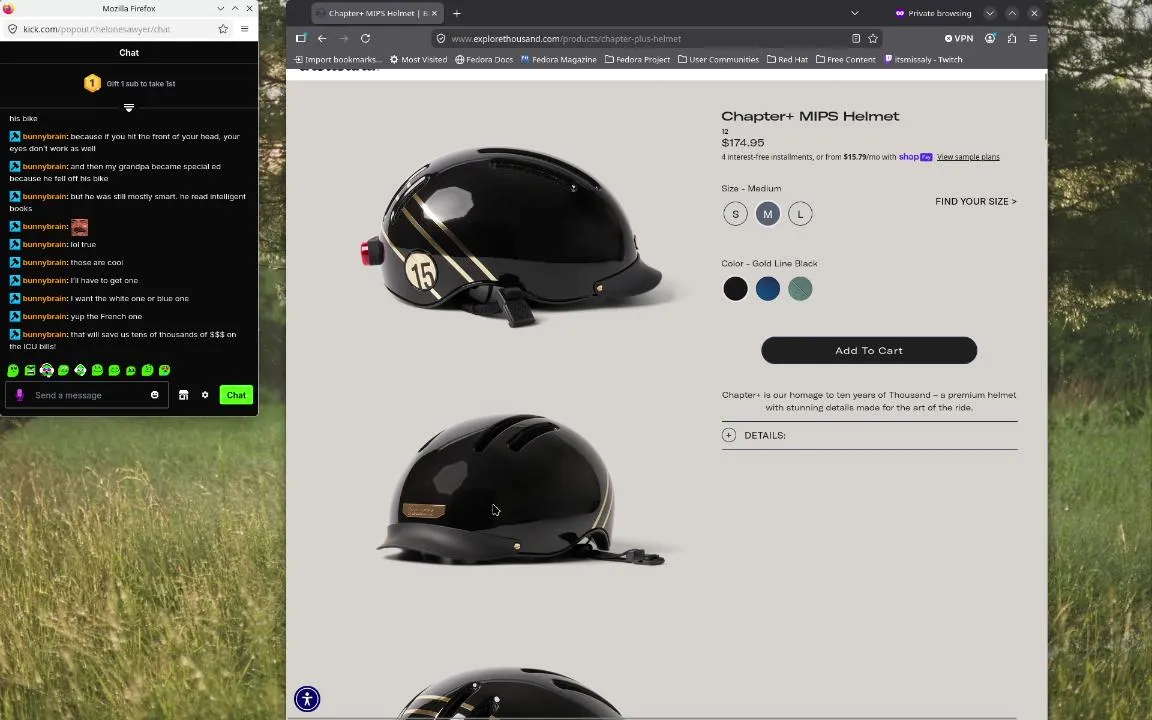
Task: Open itsmissaly - Twitch bookmark
Action: pos(923,60)
